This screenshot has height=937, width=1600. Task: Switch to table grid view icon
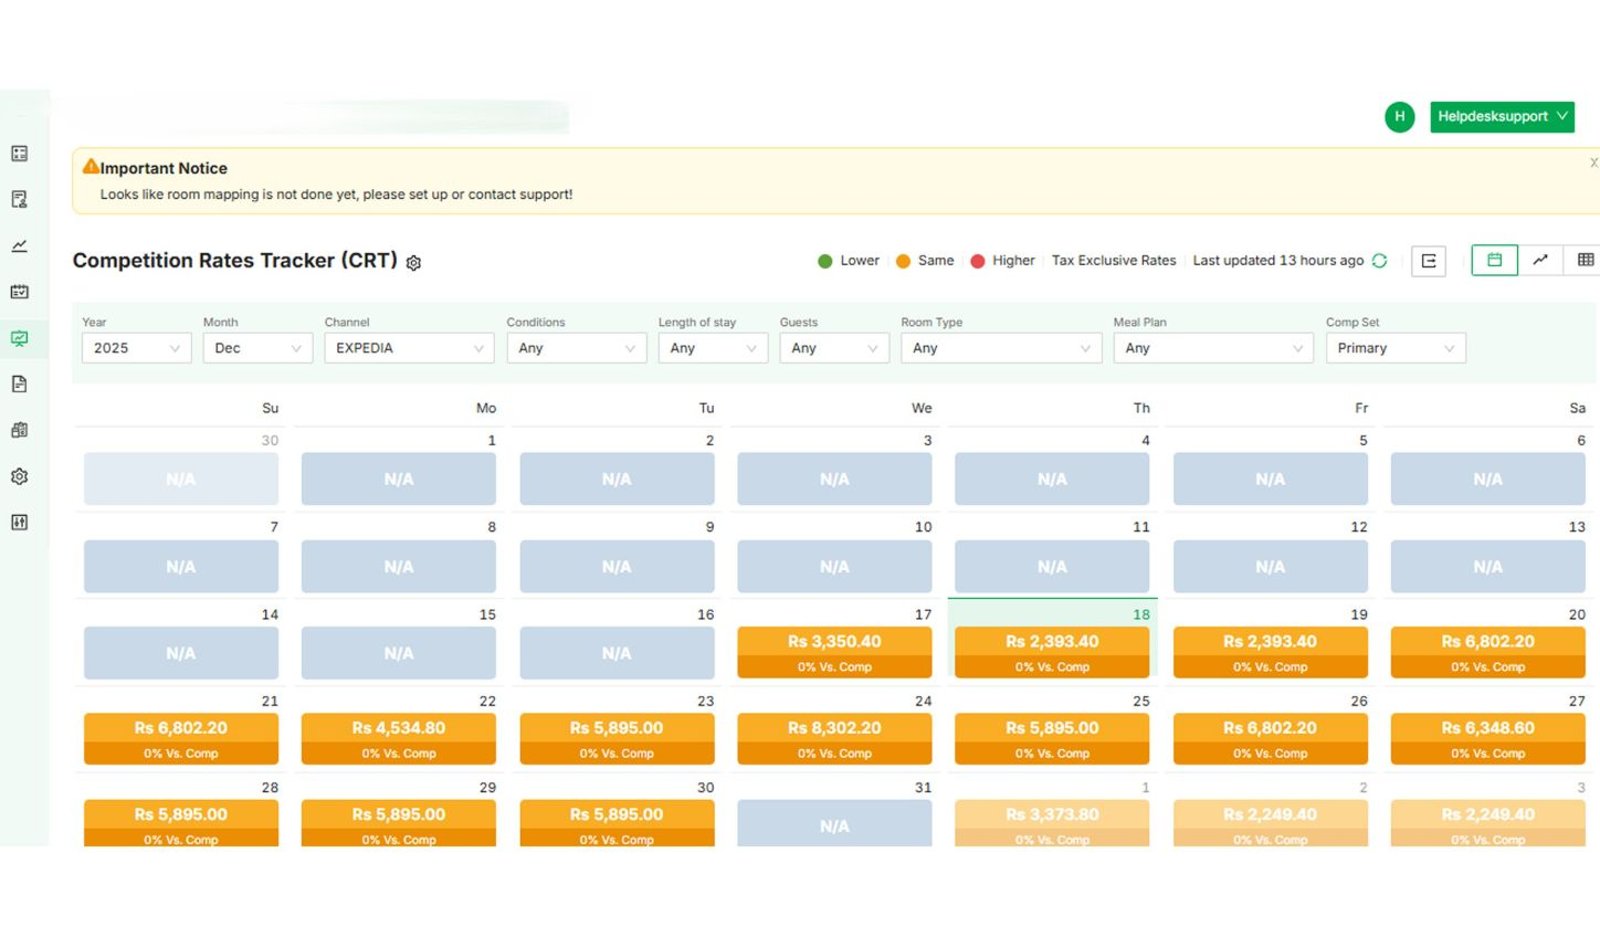pos(1584,260)
